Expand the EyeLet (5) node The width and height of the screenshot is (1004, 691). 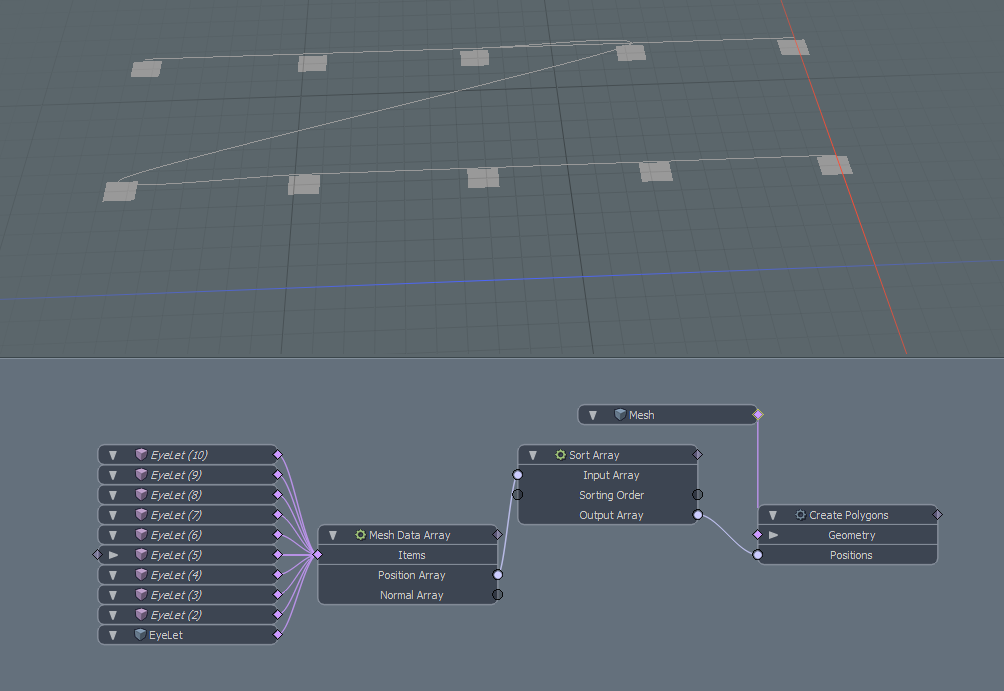tap(113, 555)
